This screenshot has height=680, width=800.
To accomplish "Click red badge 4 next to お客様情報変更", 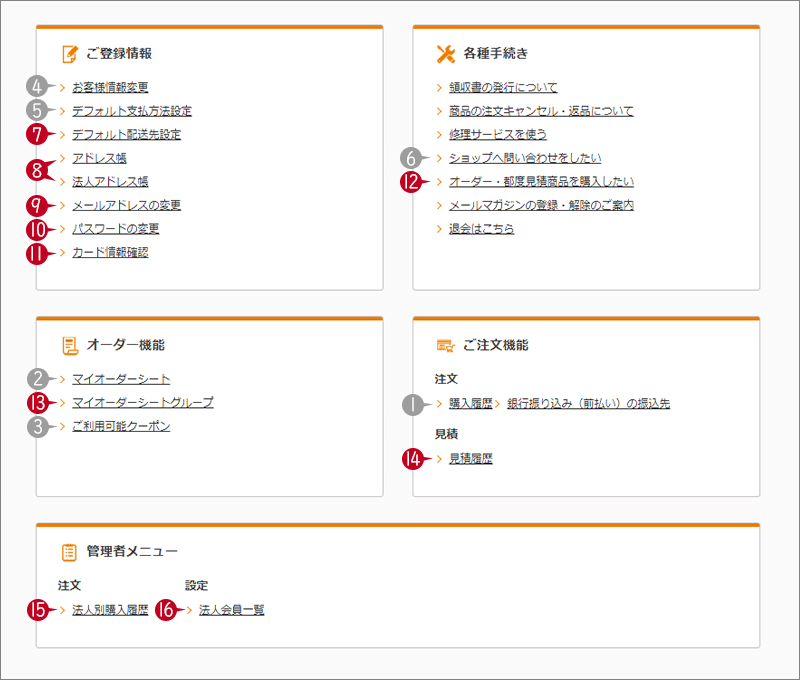I will (38, 86).
